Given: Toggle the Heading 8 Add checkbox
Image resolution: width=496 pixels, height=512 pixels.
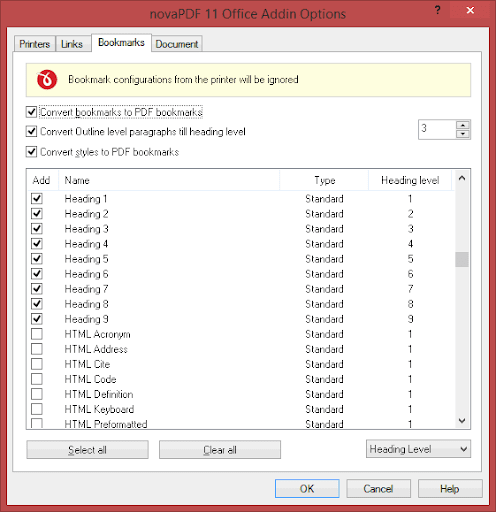Looking at the screenshot, I should pos(37,304).
